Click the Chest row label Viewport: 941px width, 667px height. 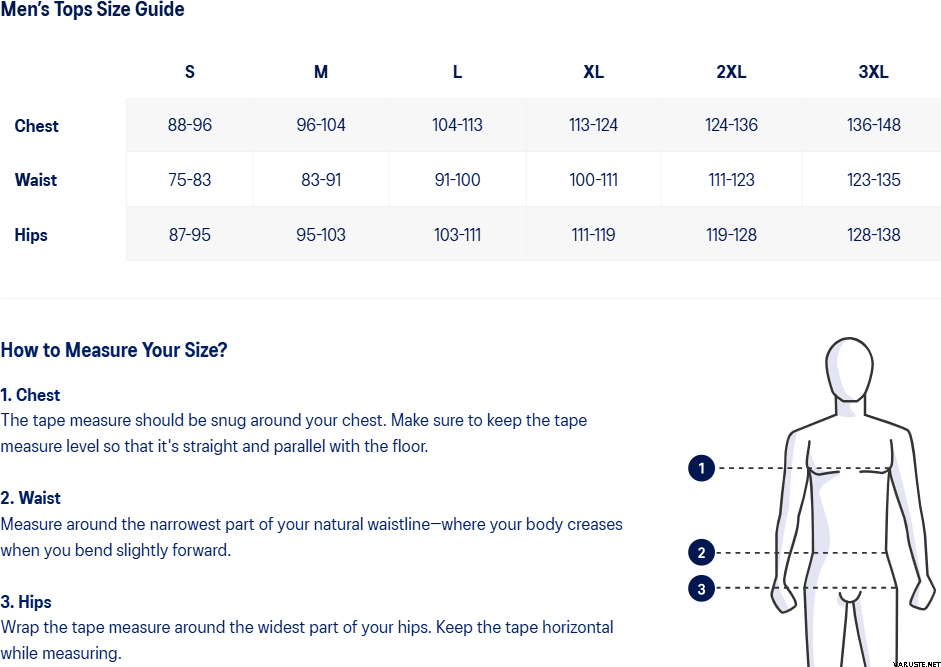coord(37,126)
